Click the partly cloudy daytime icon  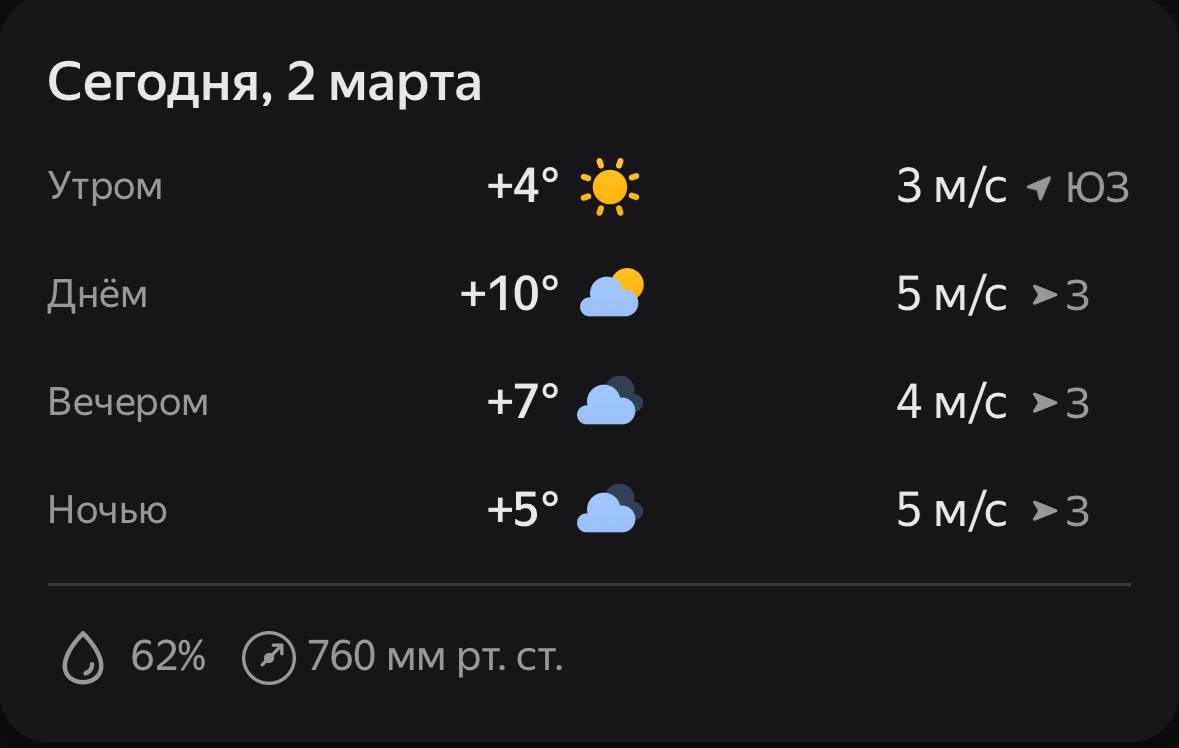click(611, 293)
